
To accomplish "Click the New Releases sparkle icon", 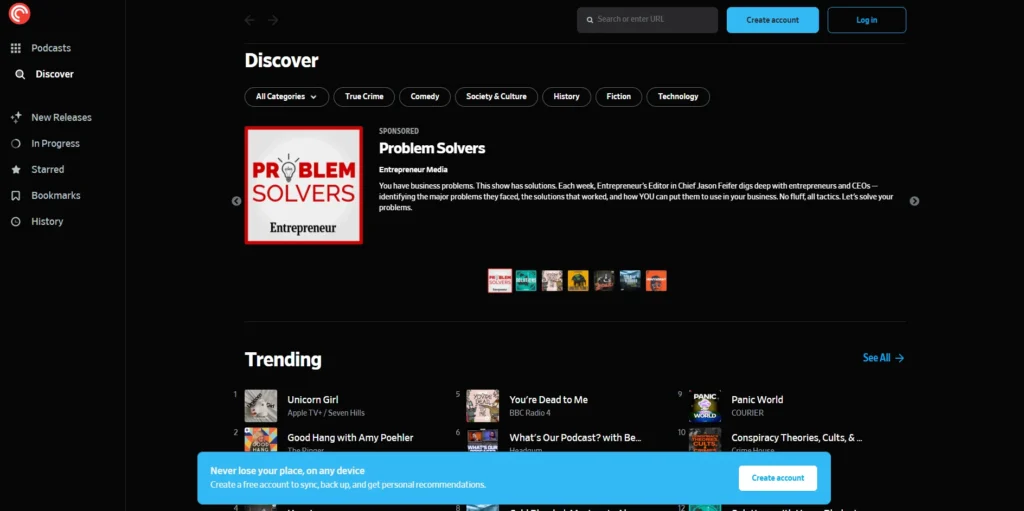I will [x=16, y=118].
